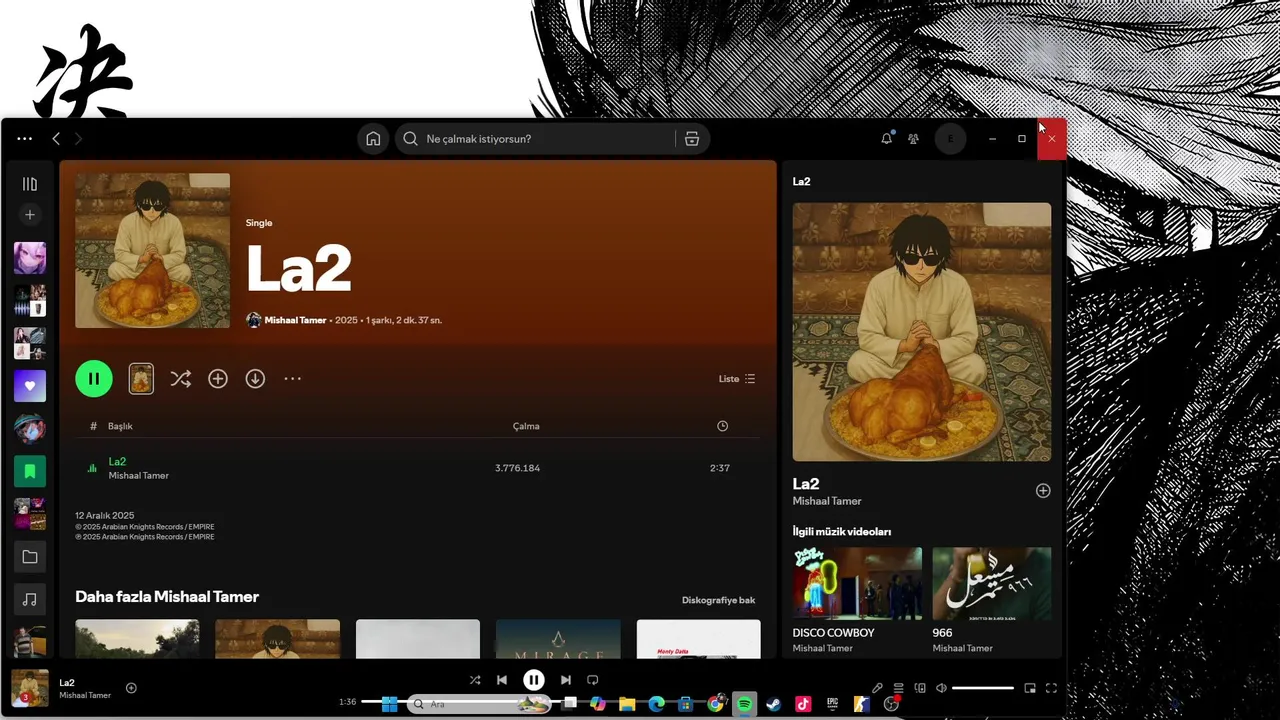Click the La2 thumbnail in the bottom player bar
The width and height of the screenshot is (1280, 720).
[30, 688]
